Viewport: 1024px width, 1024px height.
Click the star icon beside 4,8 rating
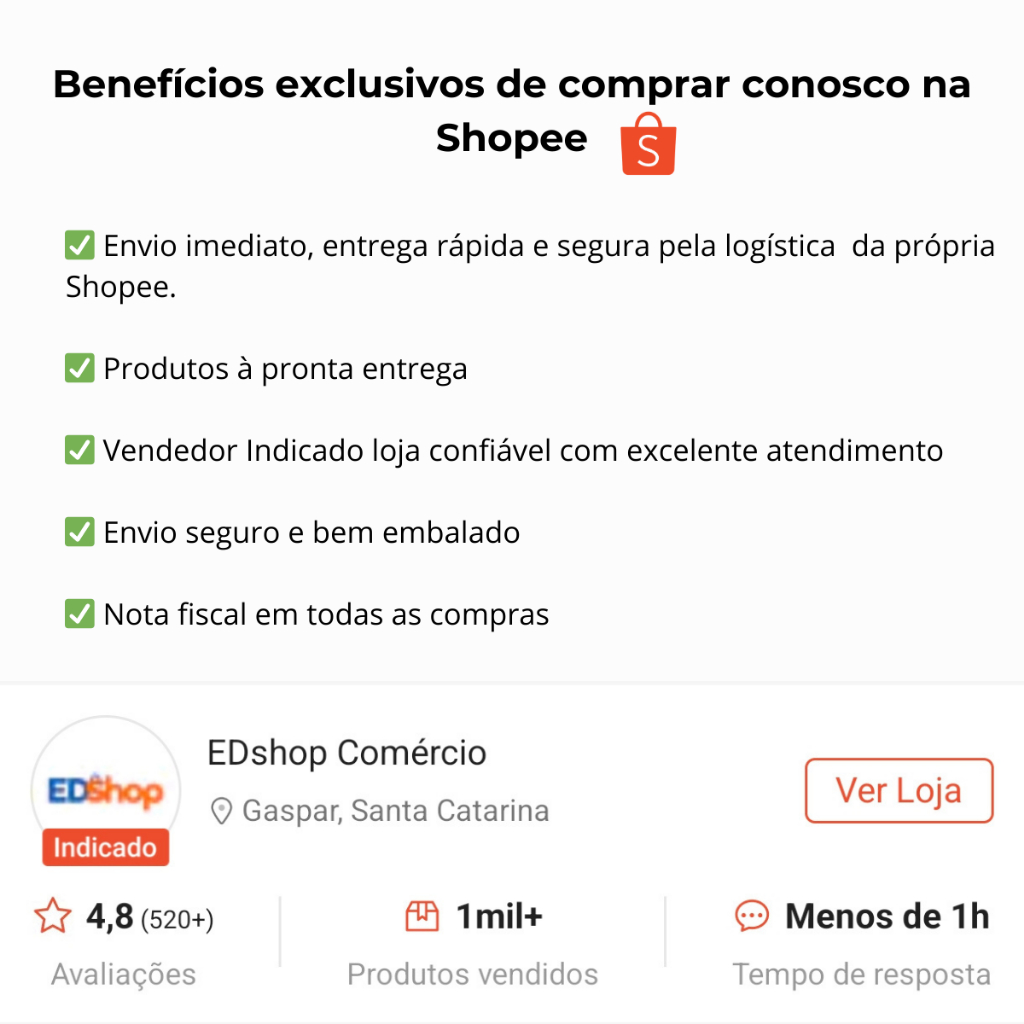point(53,916)
